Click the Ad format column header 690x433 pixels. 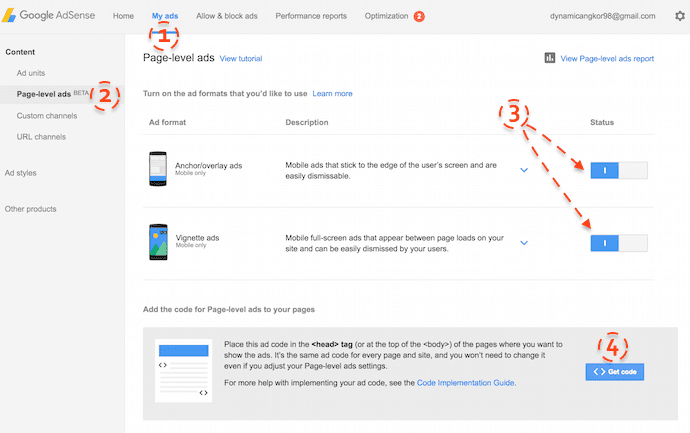pyautogui.click(x=167, y=122)
